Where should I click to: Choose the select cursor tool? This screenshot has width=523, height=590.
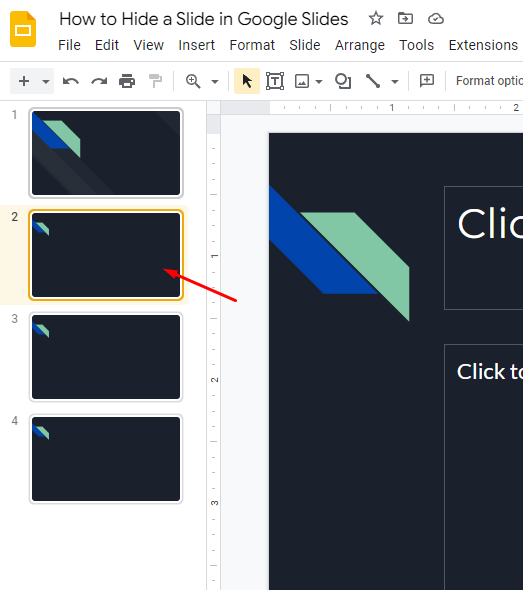point(247,81)
